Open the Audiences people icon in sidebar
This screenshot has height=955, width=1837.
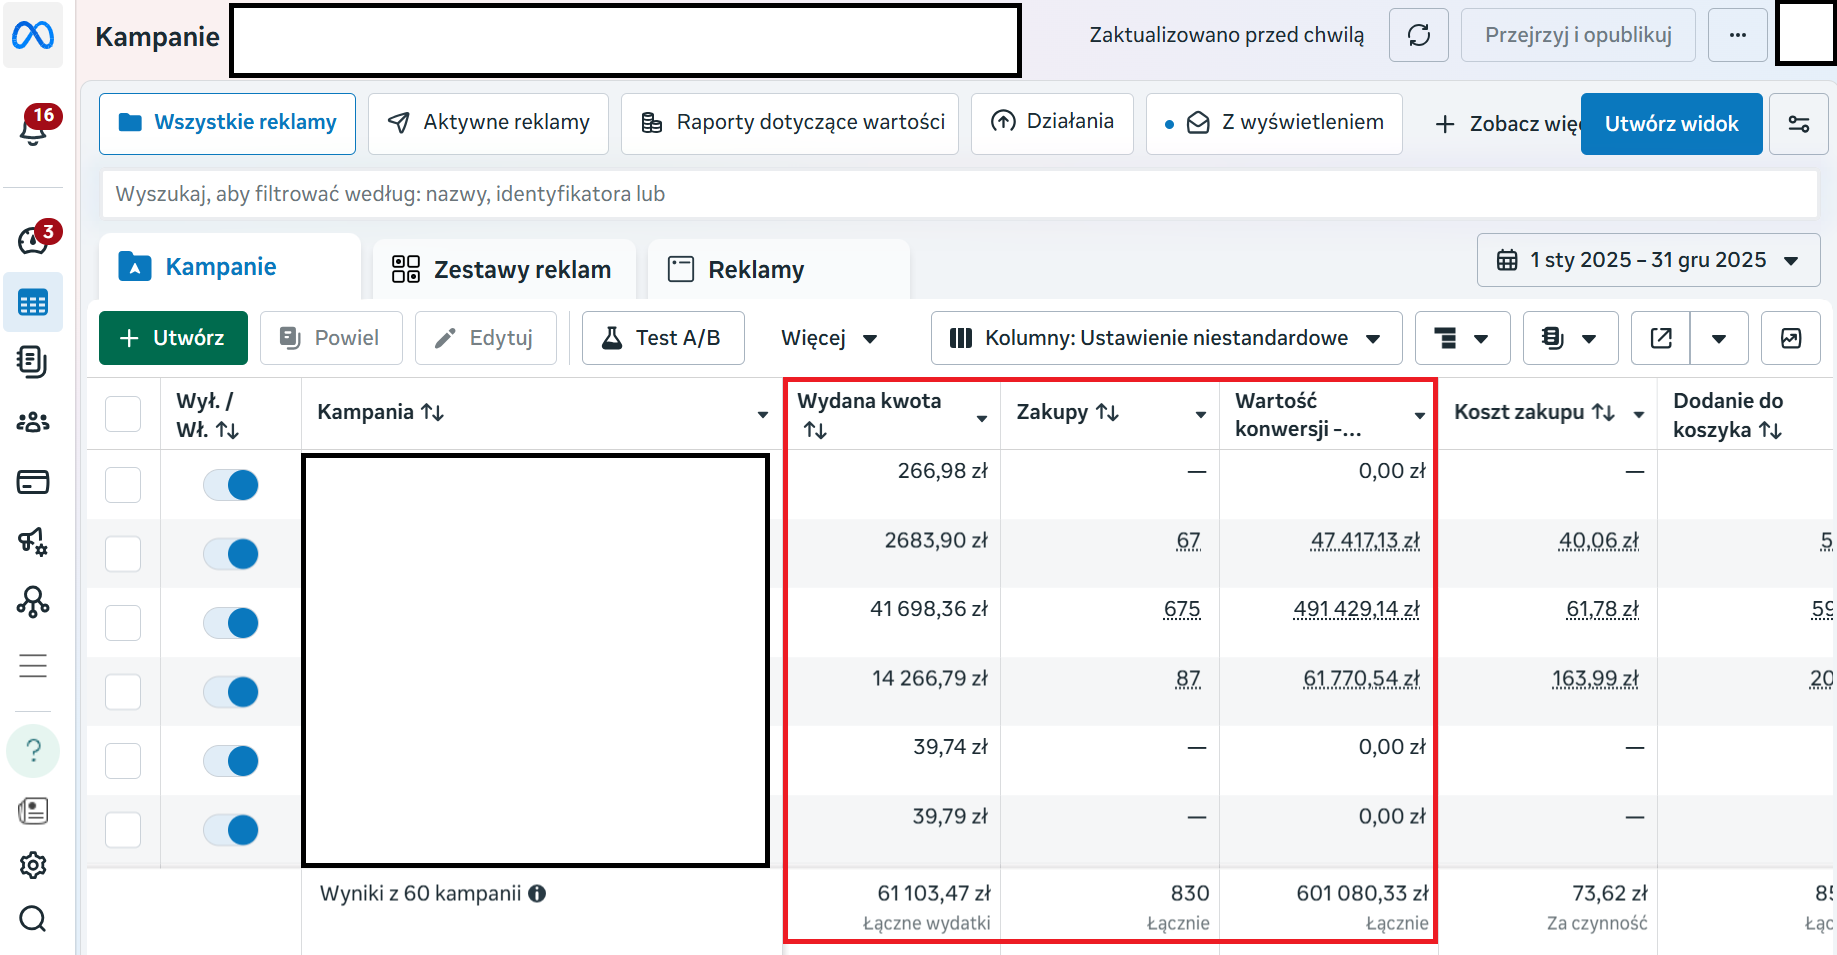coord(33,422)
